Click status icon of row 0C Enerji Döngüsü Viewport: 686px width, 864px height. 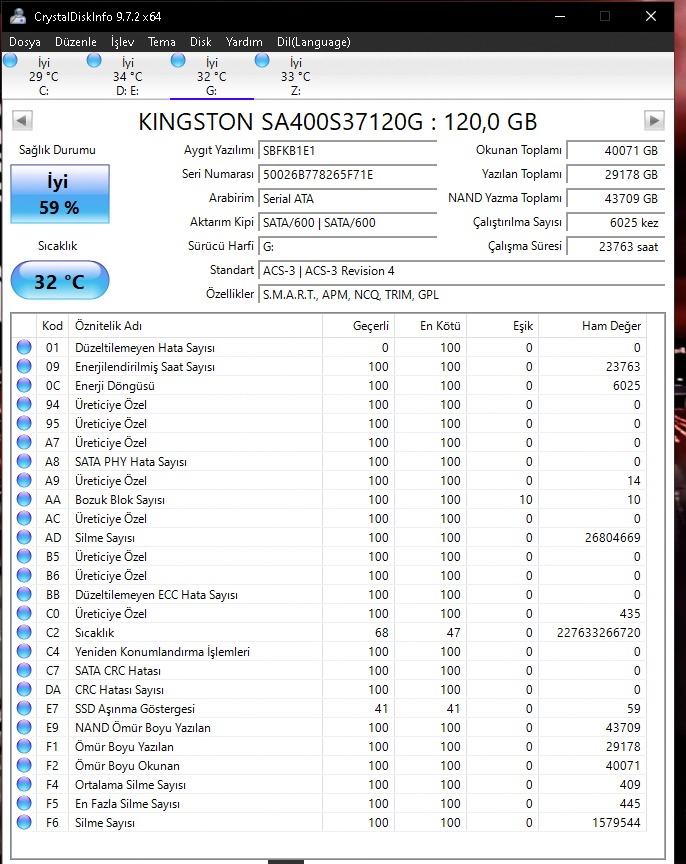(24, 385)
